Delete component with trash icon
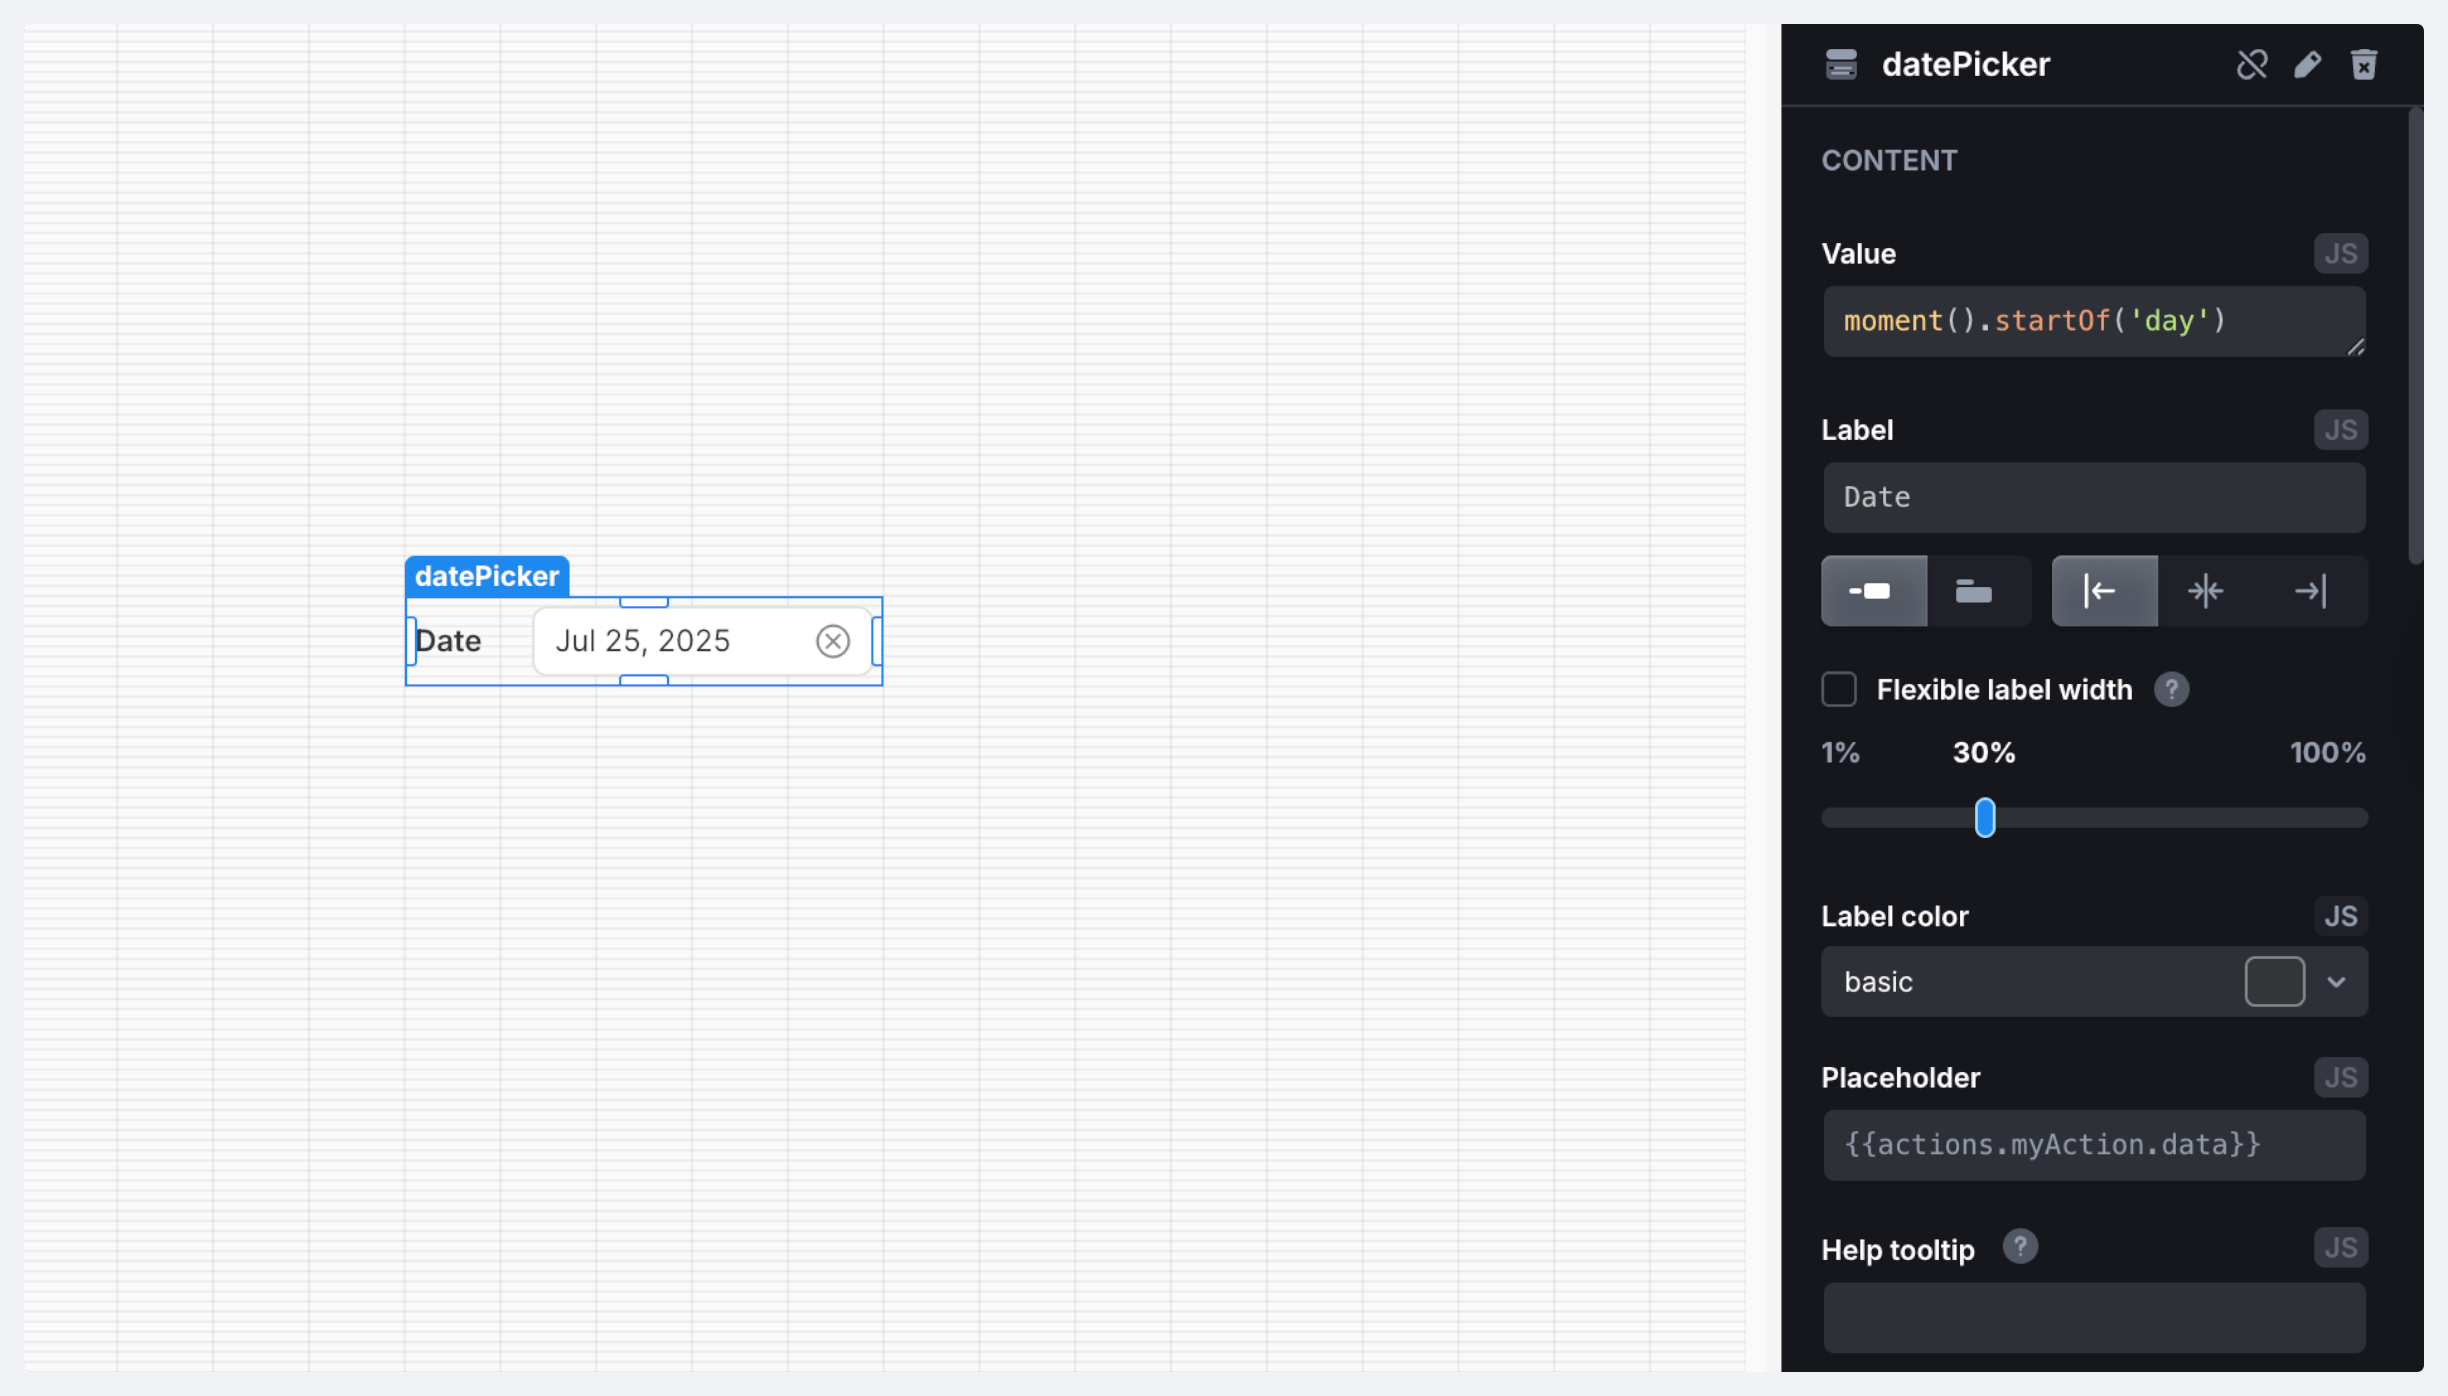2448x1396 pixels. (2363, 65)
